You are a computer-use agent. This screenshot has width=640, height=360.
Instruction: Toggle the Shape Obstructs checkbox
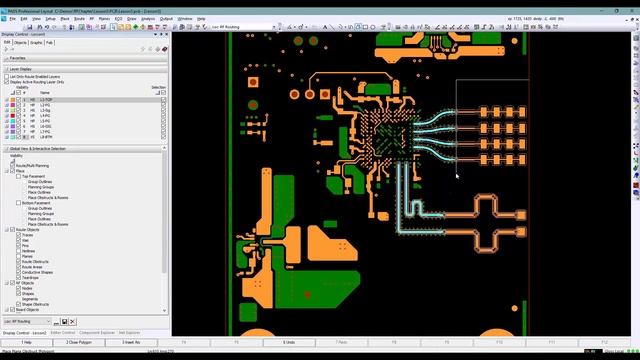[x=18, y=304]
